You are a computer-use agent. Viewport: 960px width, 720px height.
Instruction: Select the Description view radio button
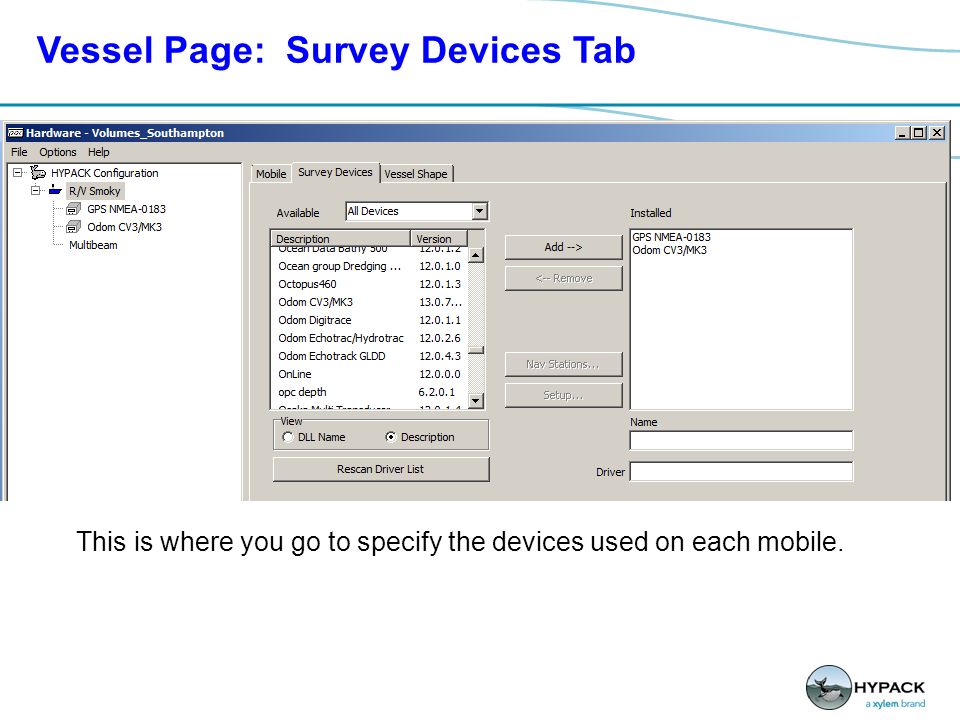pyautogui.click(x=391, y=437)
